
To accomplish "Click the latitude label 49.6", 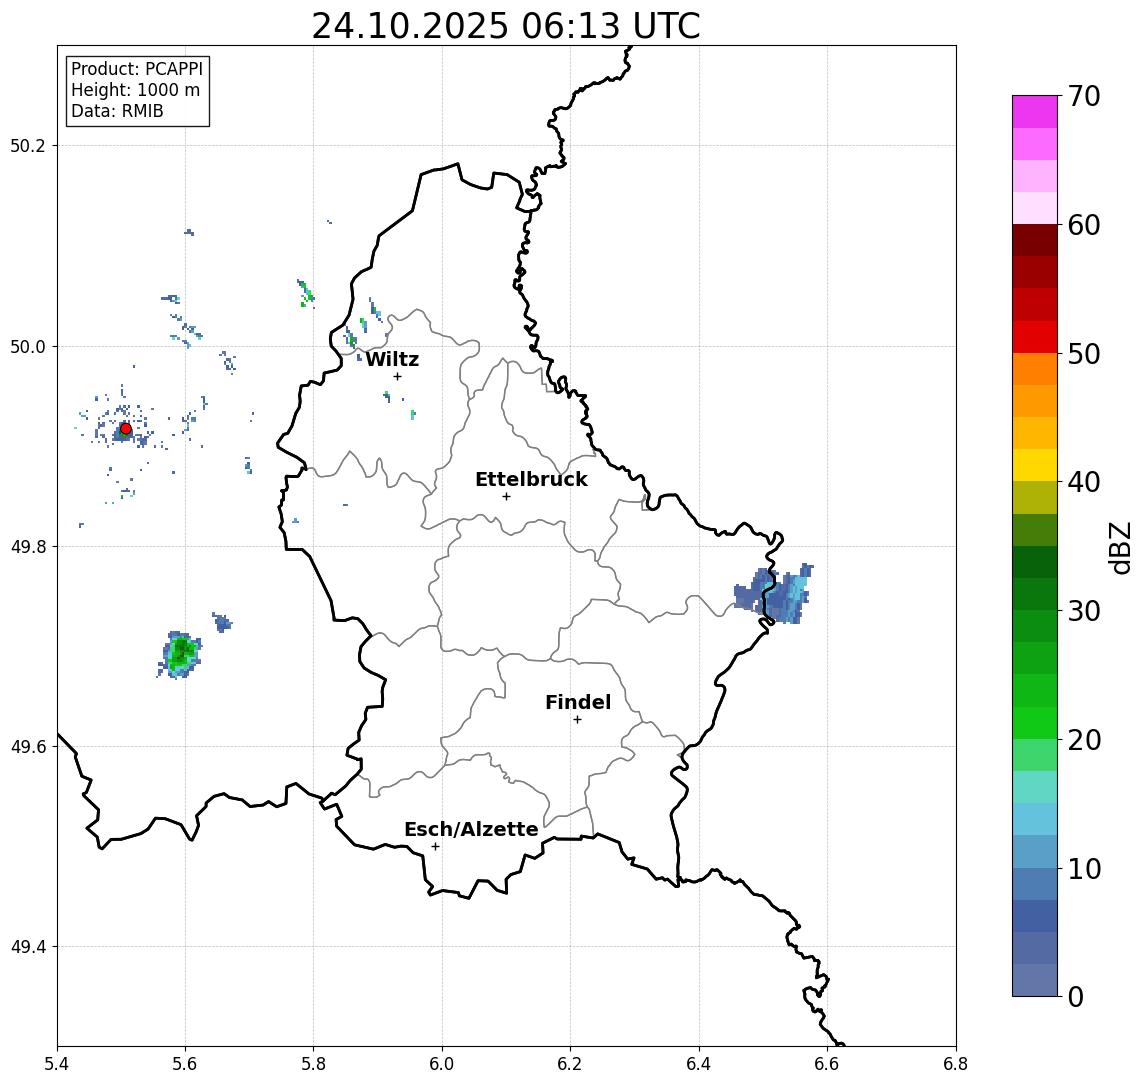I will [28, 747].
